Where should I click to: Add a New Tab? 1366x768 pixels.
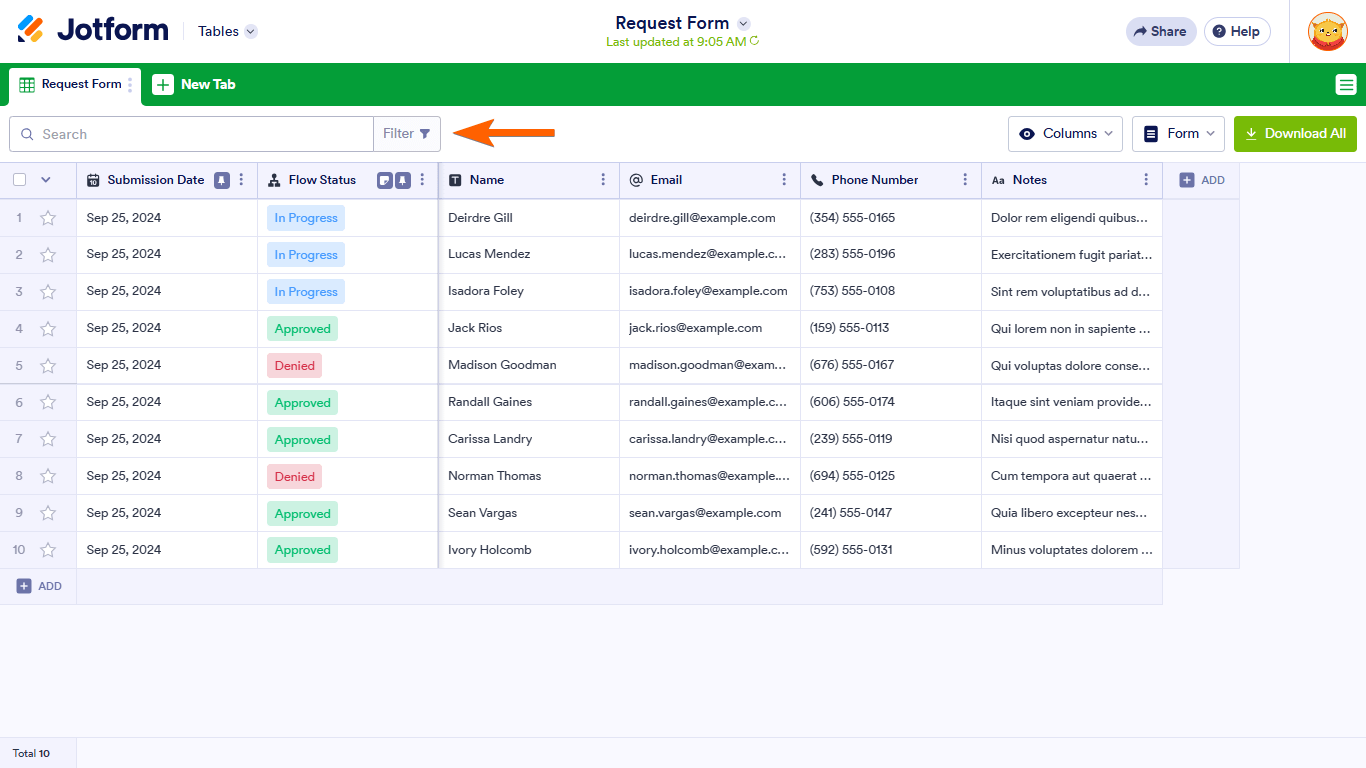pyautogui.click(x=194, y=85)
